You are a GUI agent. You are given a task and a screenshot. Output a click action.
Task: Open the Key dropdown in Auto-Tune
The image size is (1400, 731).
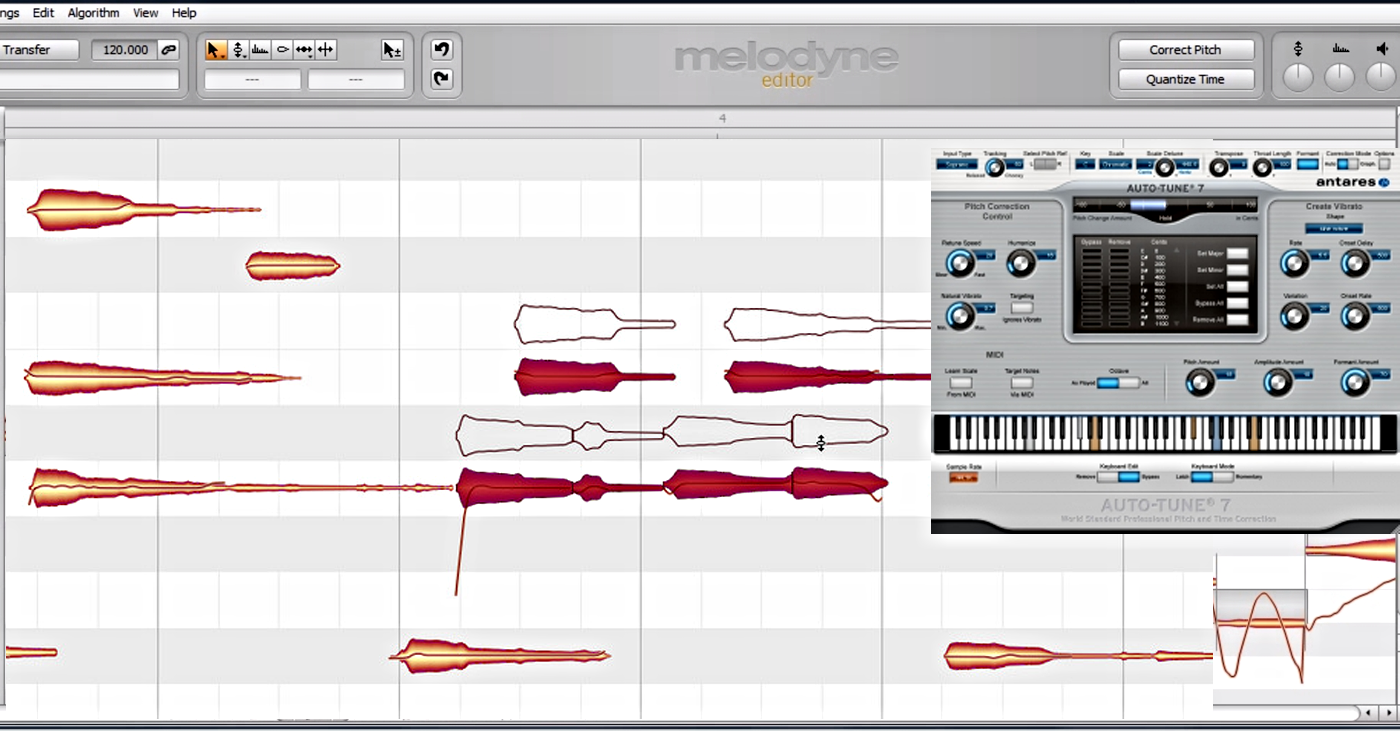(1085, 164)
